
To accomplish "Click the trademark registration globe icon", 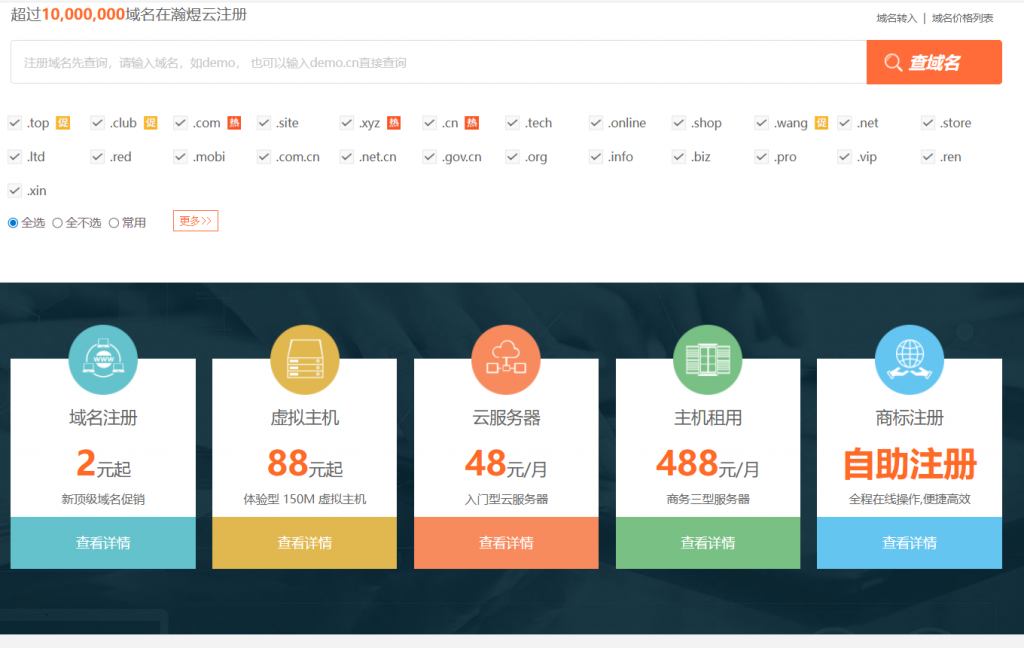I will (x=909, y=360).
